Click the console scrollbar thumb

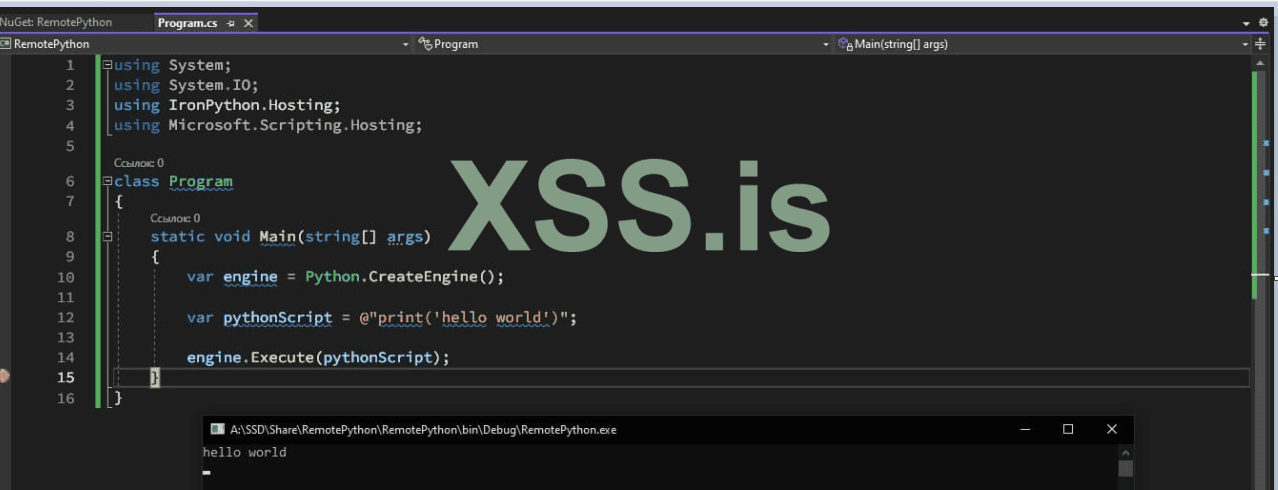coord(1126,468)
